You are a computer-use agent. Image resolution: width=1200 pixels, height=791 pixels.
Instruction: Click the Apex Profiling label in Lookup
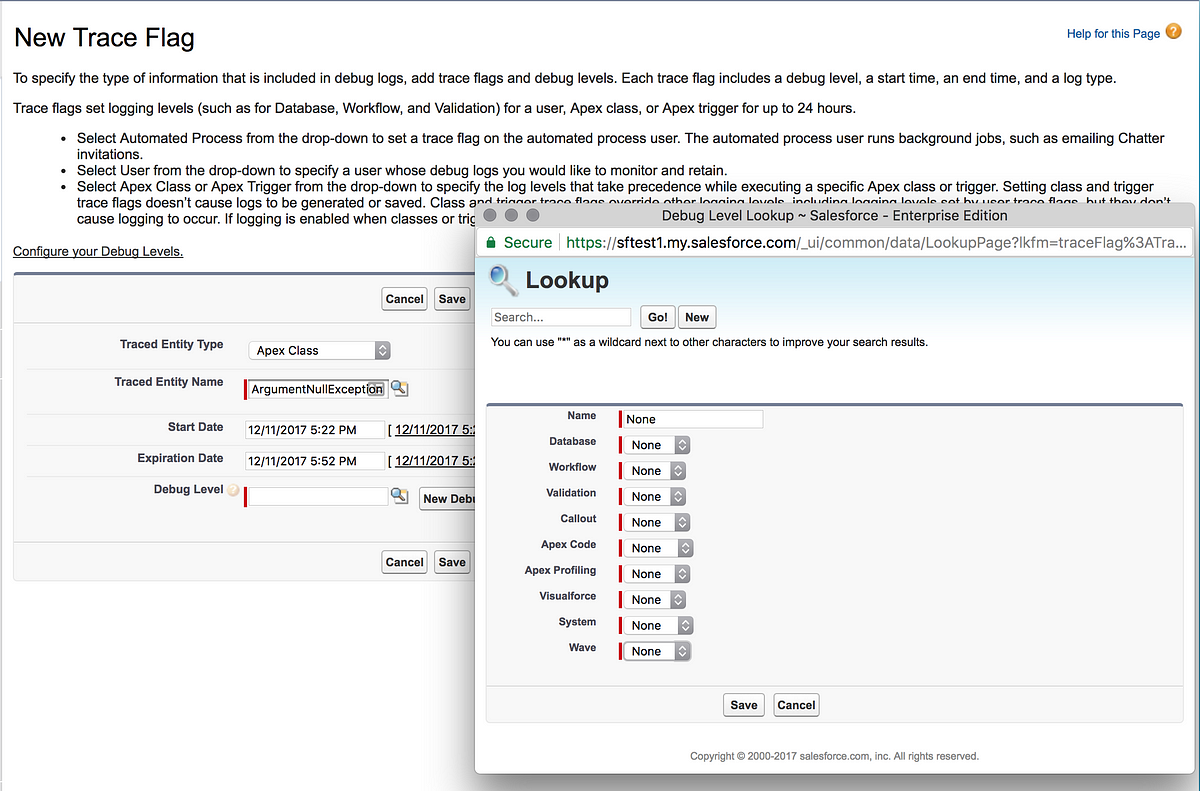pos(560,570)
